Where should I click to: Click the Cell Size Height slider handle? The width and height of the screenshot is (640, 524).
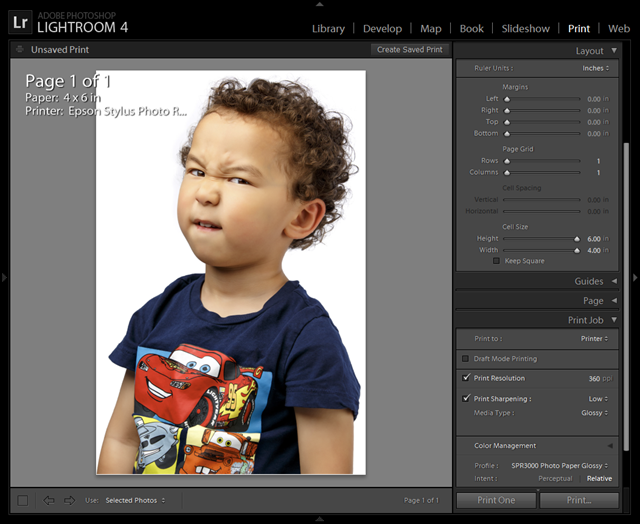[576, 239]
